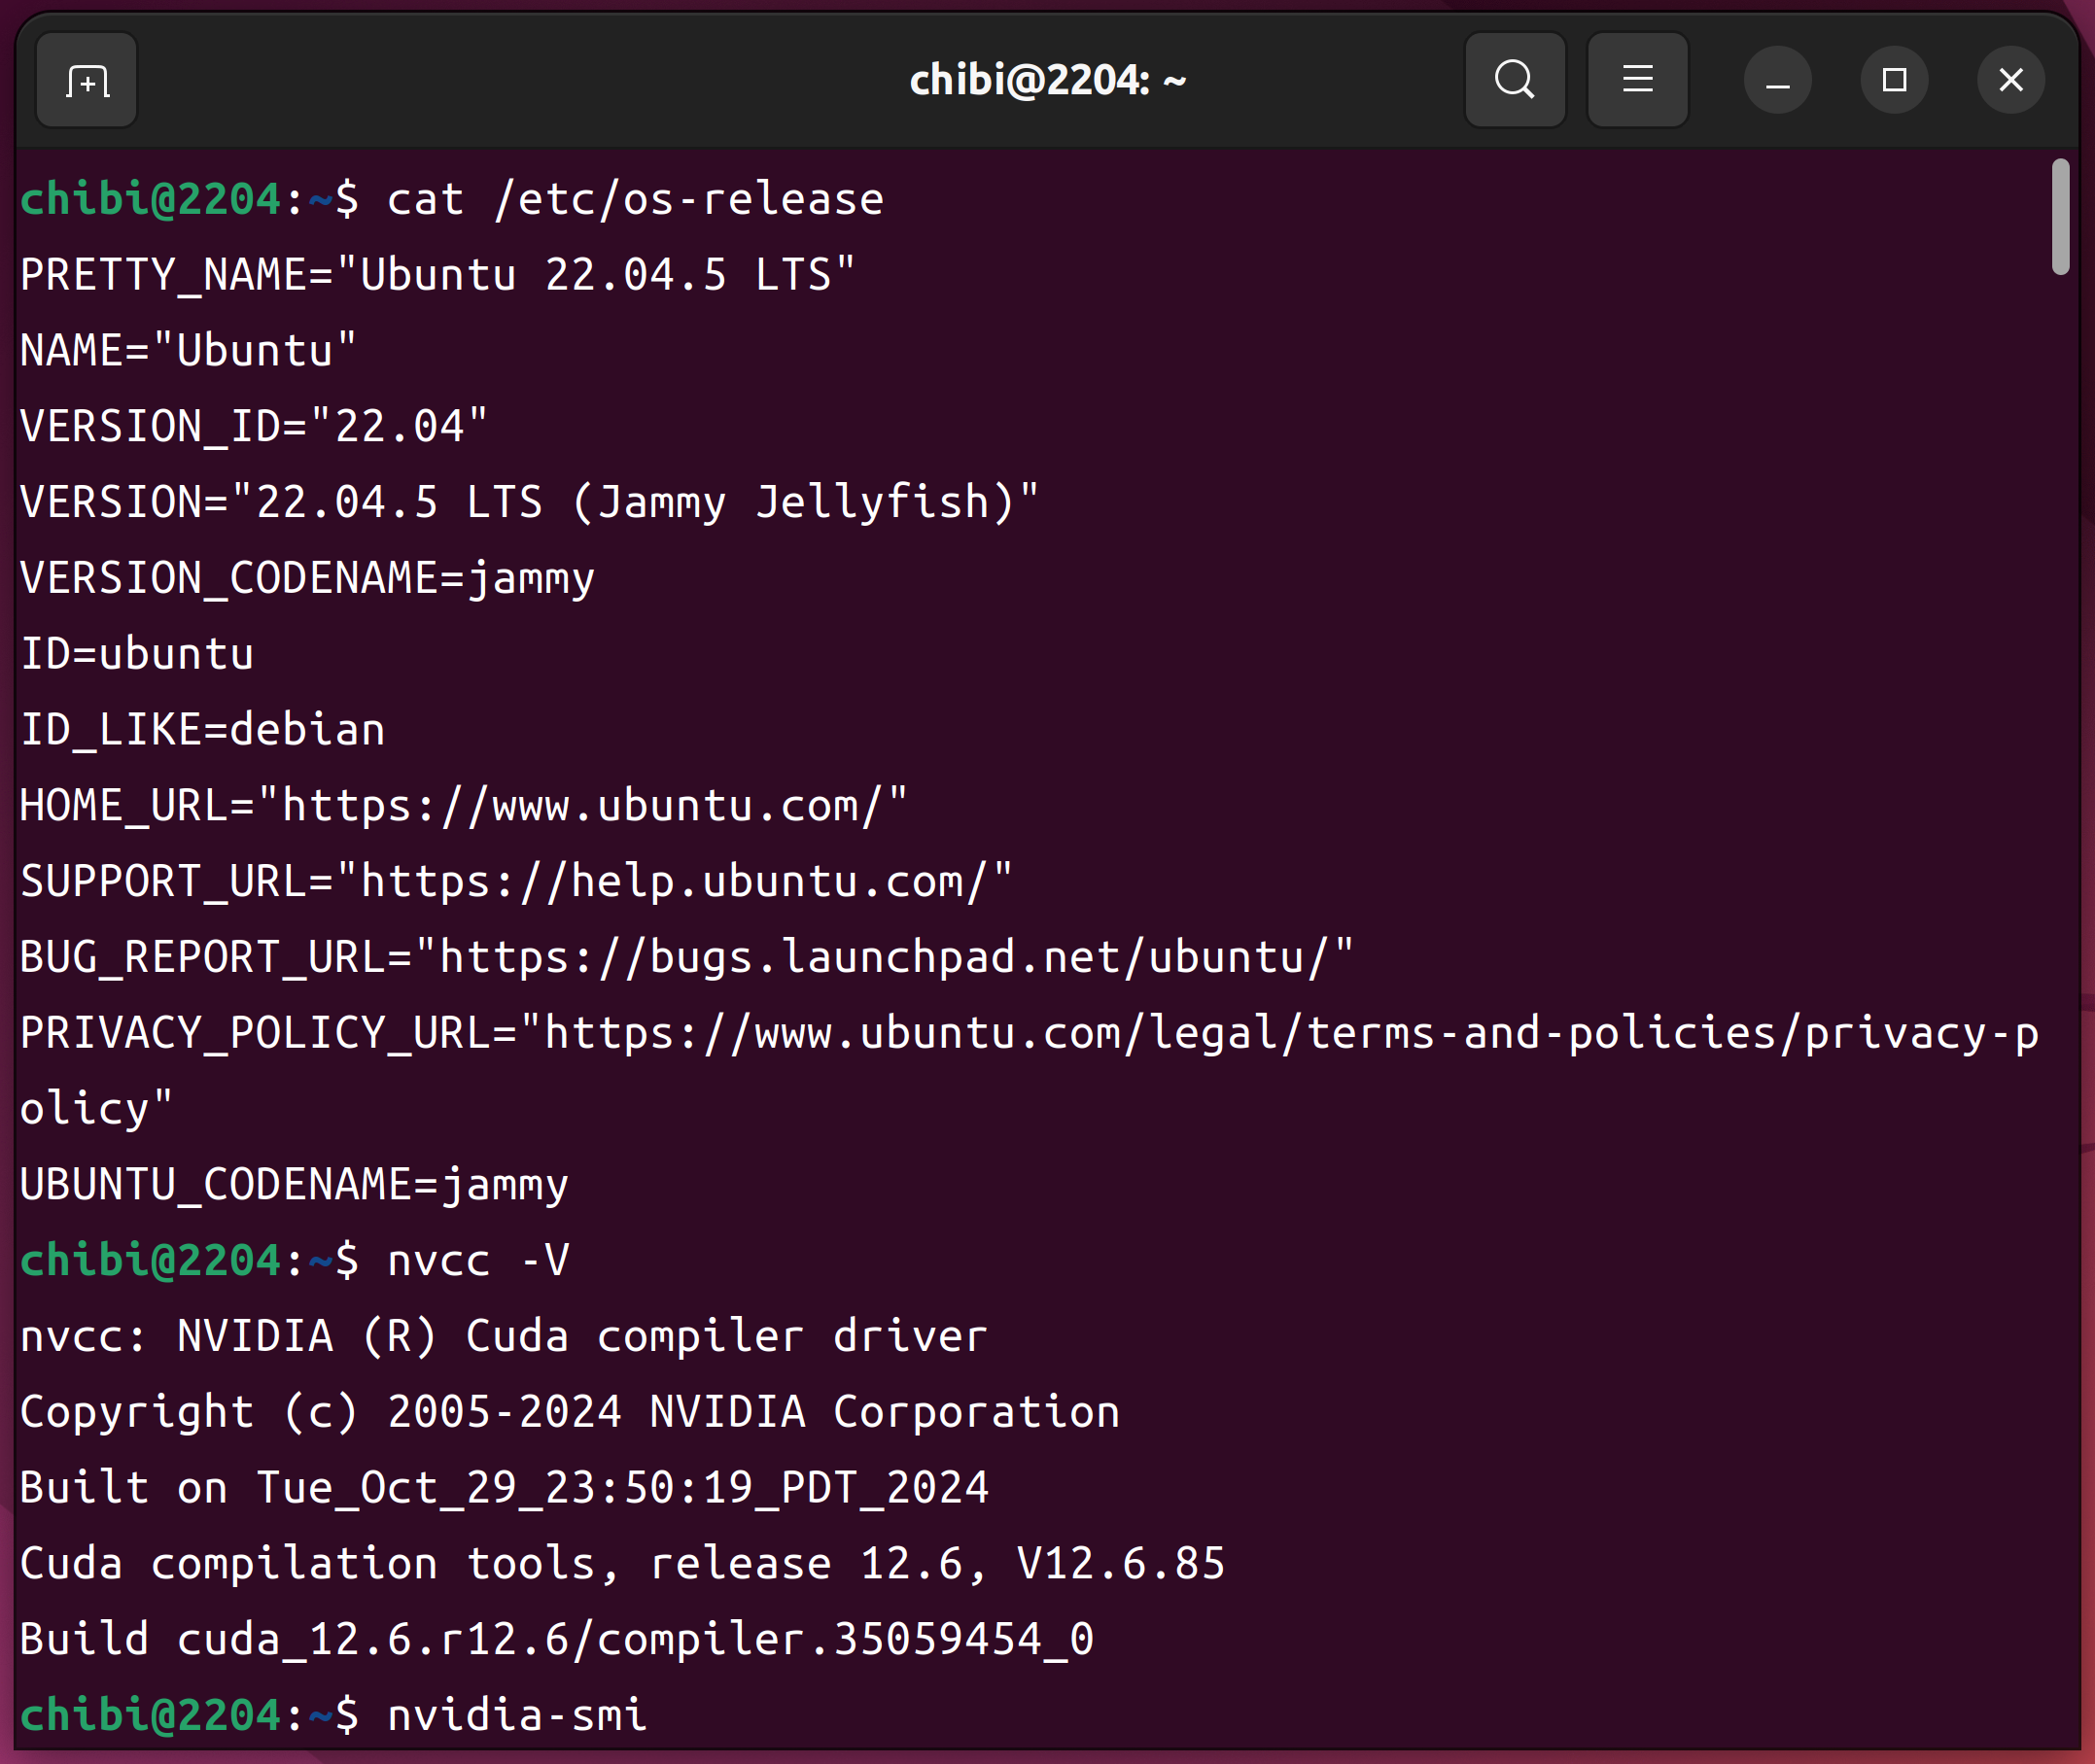
Task: Maximize the terminal window
Action: pyautogui.click(x=1894, y=80)
